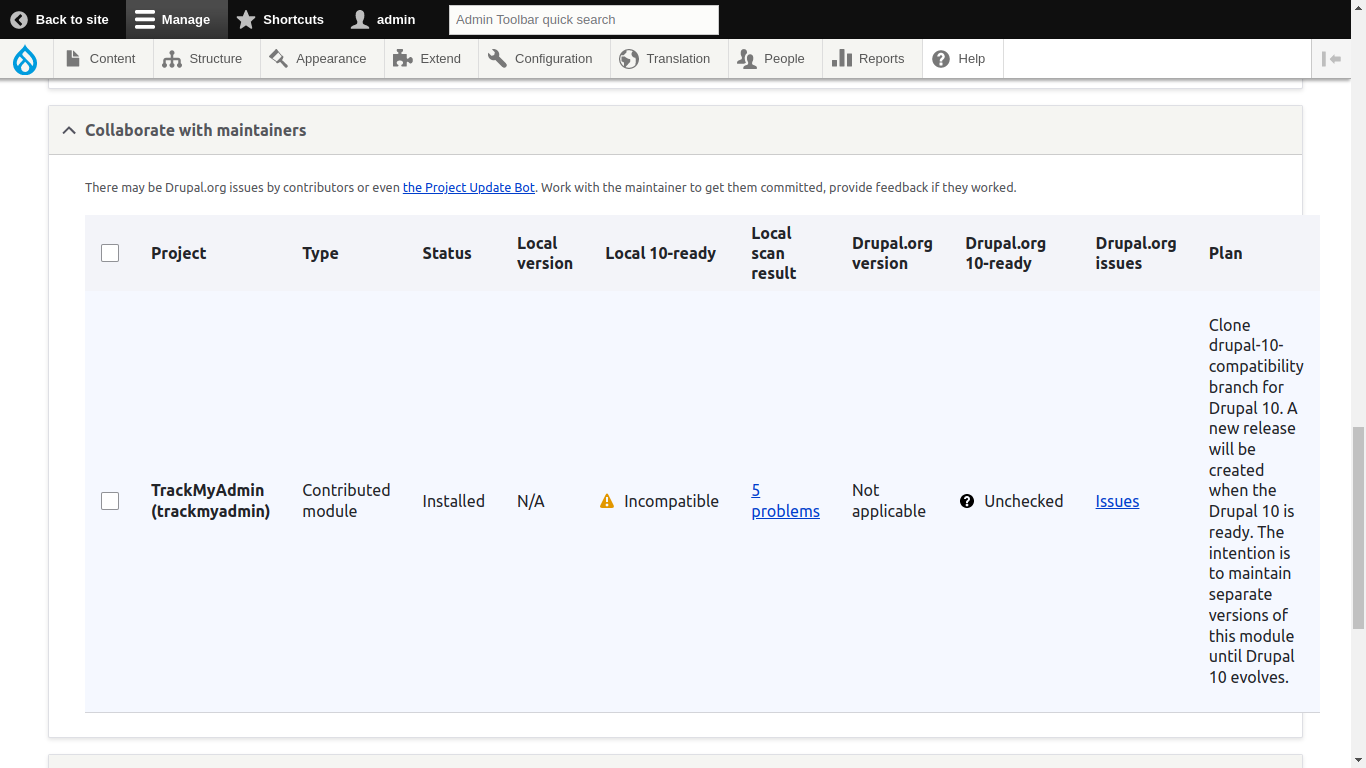This screenshot has width=1366, height=768.
Task: Open the Content section via its icon
Action: point(71,58)
